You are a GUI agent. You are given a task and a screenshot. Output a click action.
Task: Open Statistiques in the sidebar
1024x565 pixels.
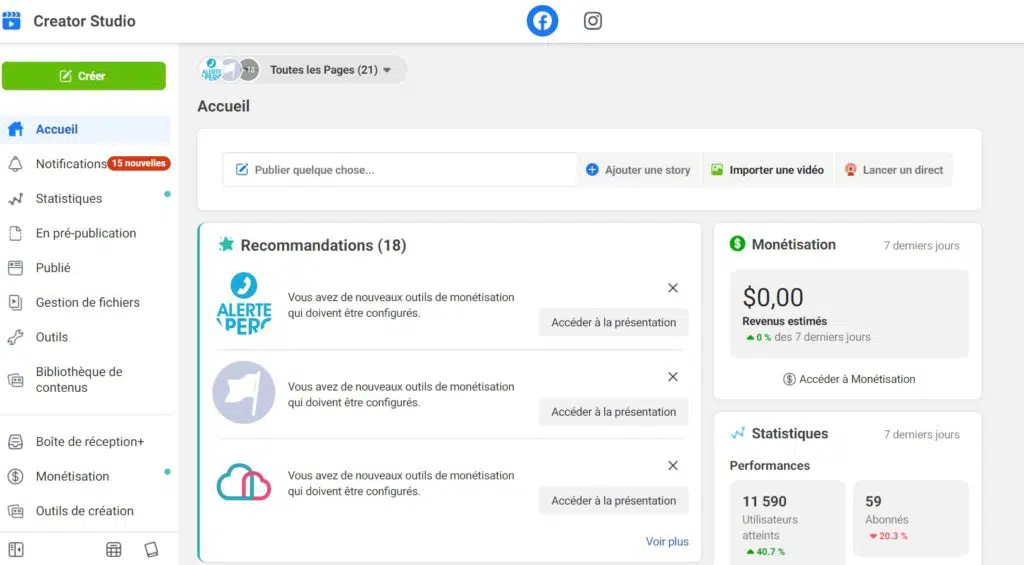(x=69, y=199)
